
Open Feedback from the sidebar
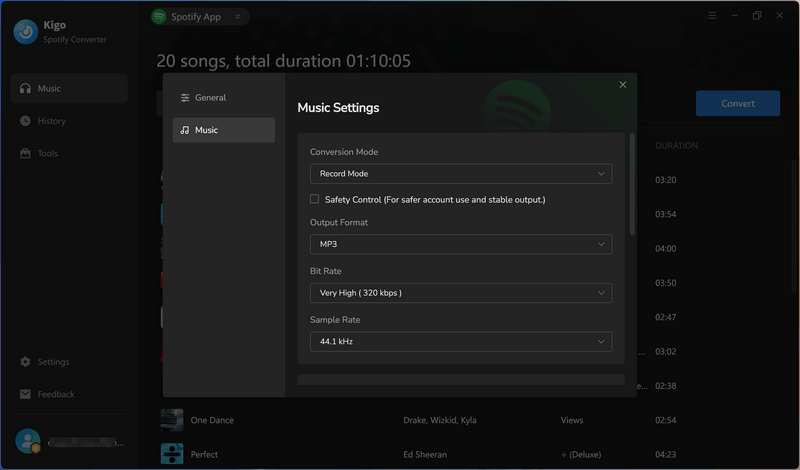click(69, 394)
